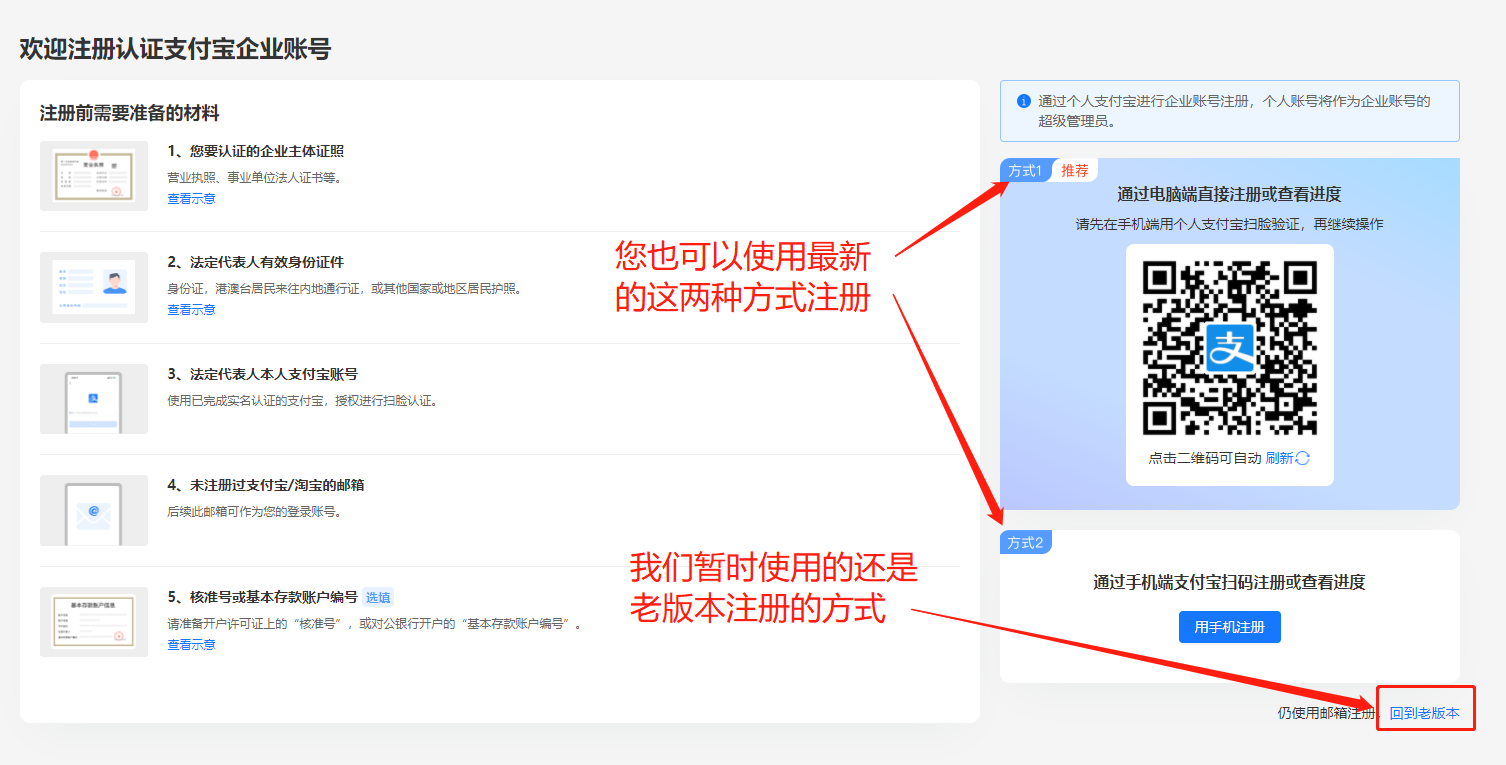This screenshot has width=1506, height=765.
Task: Click heading 5、核准号或基本存款账户编号
Action: tap(262, 597)
